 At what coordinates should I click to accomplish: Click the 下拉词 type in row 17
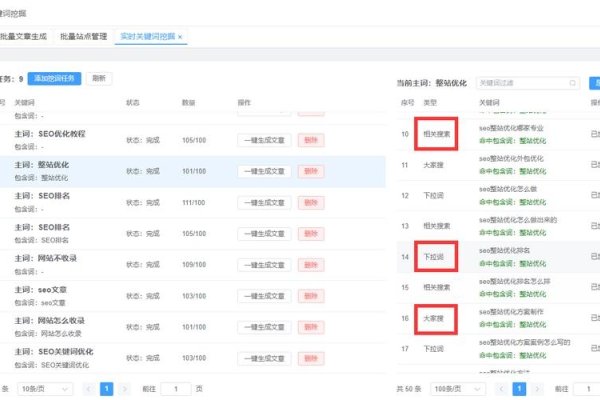tap(433, 349)
